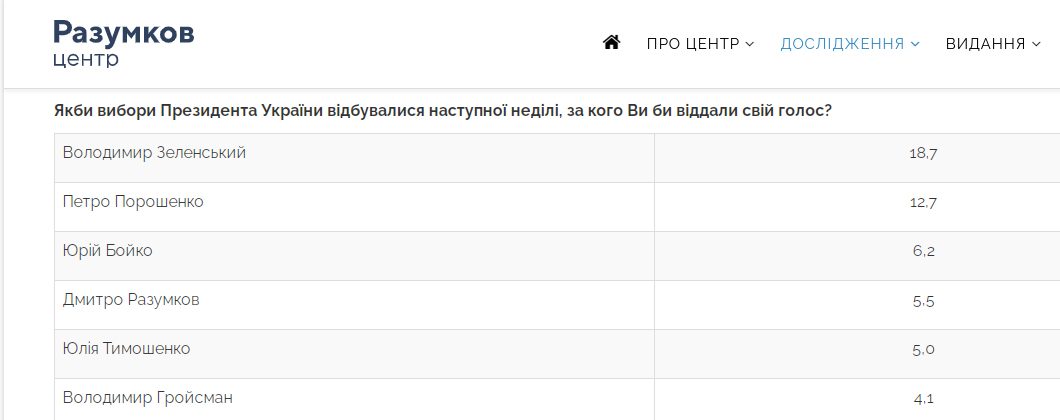Viewport: 1060px width, 420px height.
Task: Select the Петро Порошенко row
Action: (x=557, y=207)
